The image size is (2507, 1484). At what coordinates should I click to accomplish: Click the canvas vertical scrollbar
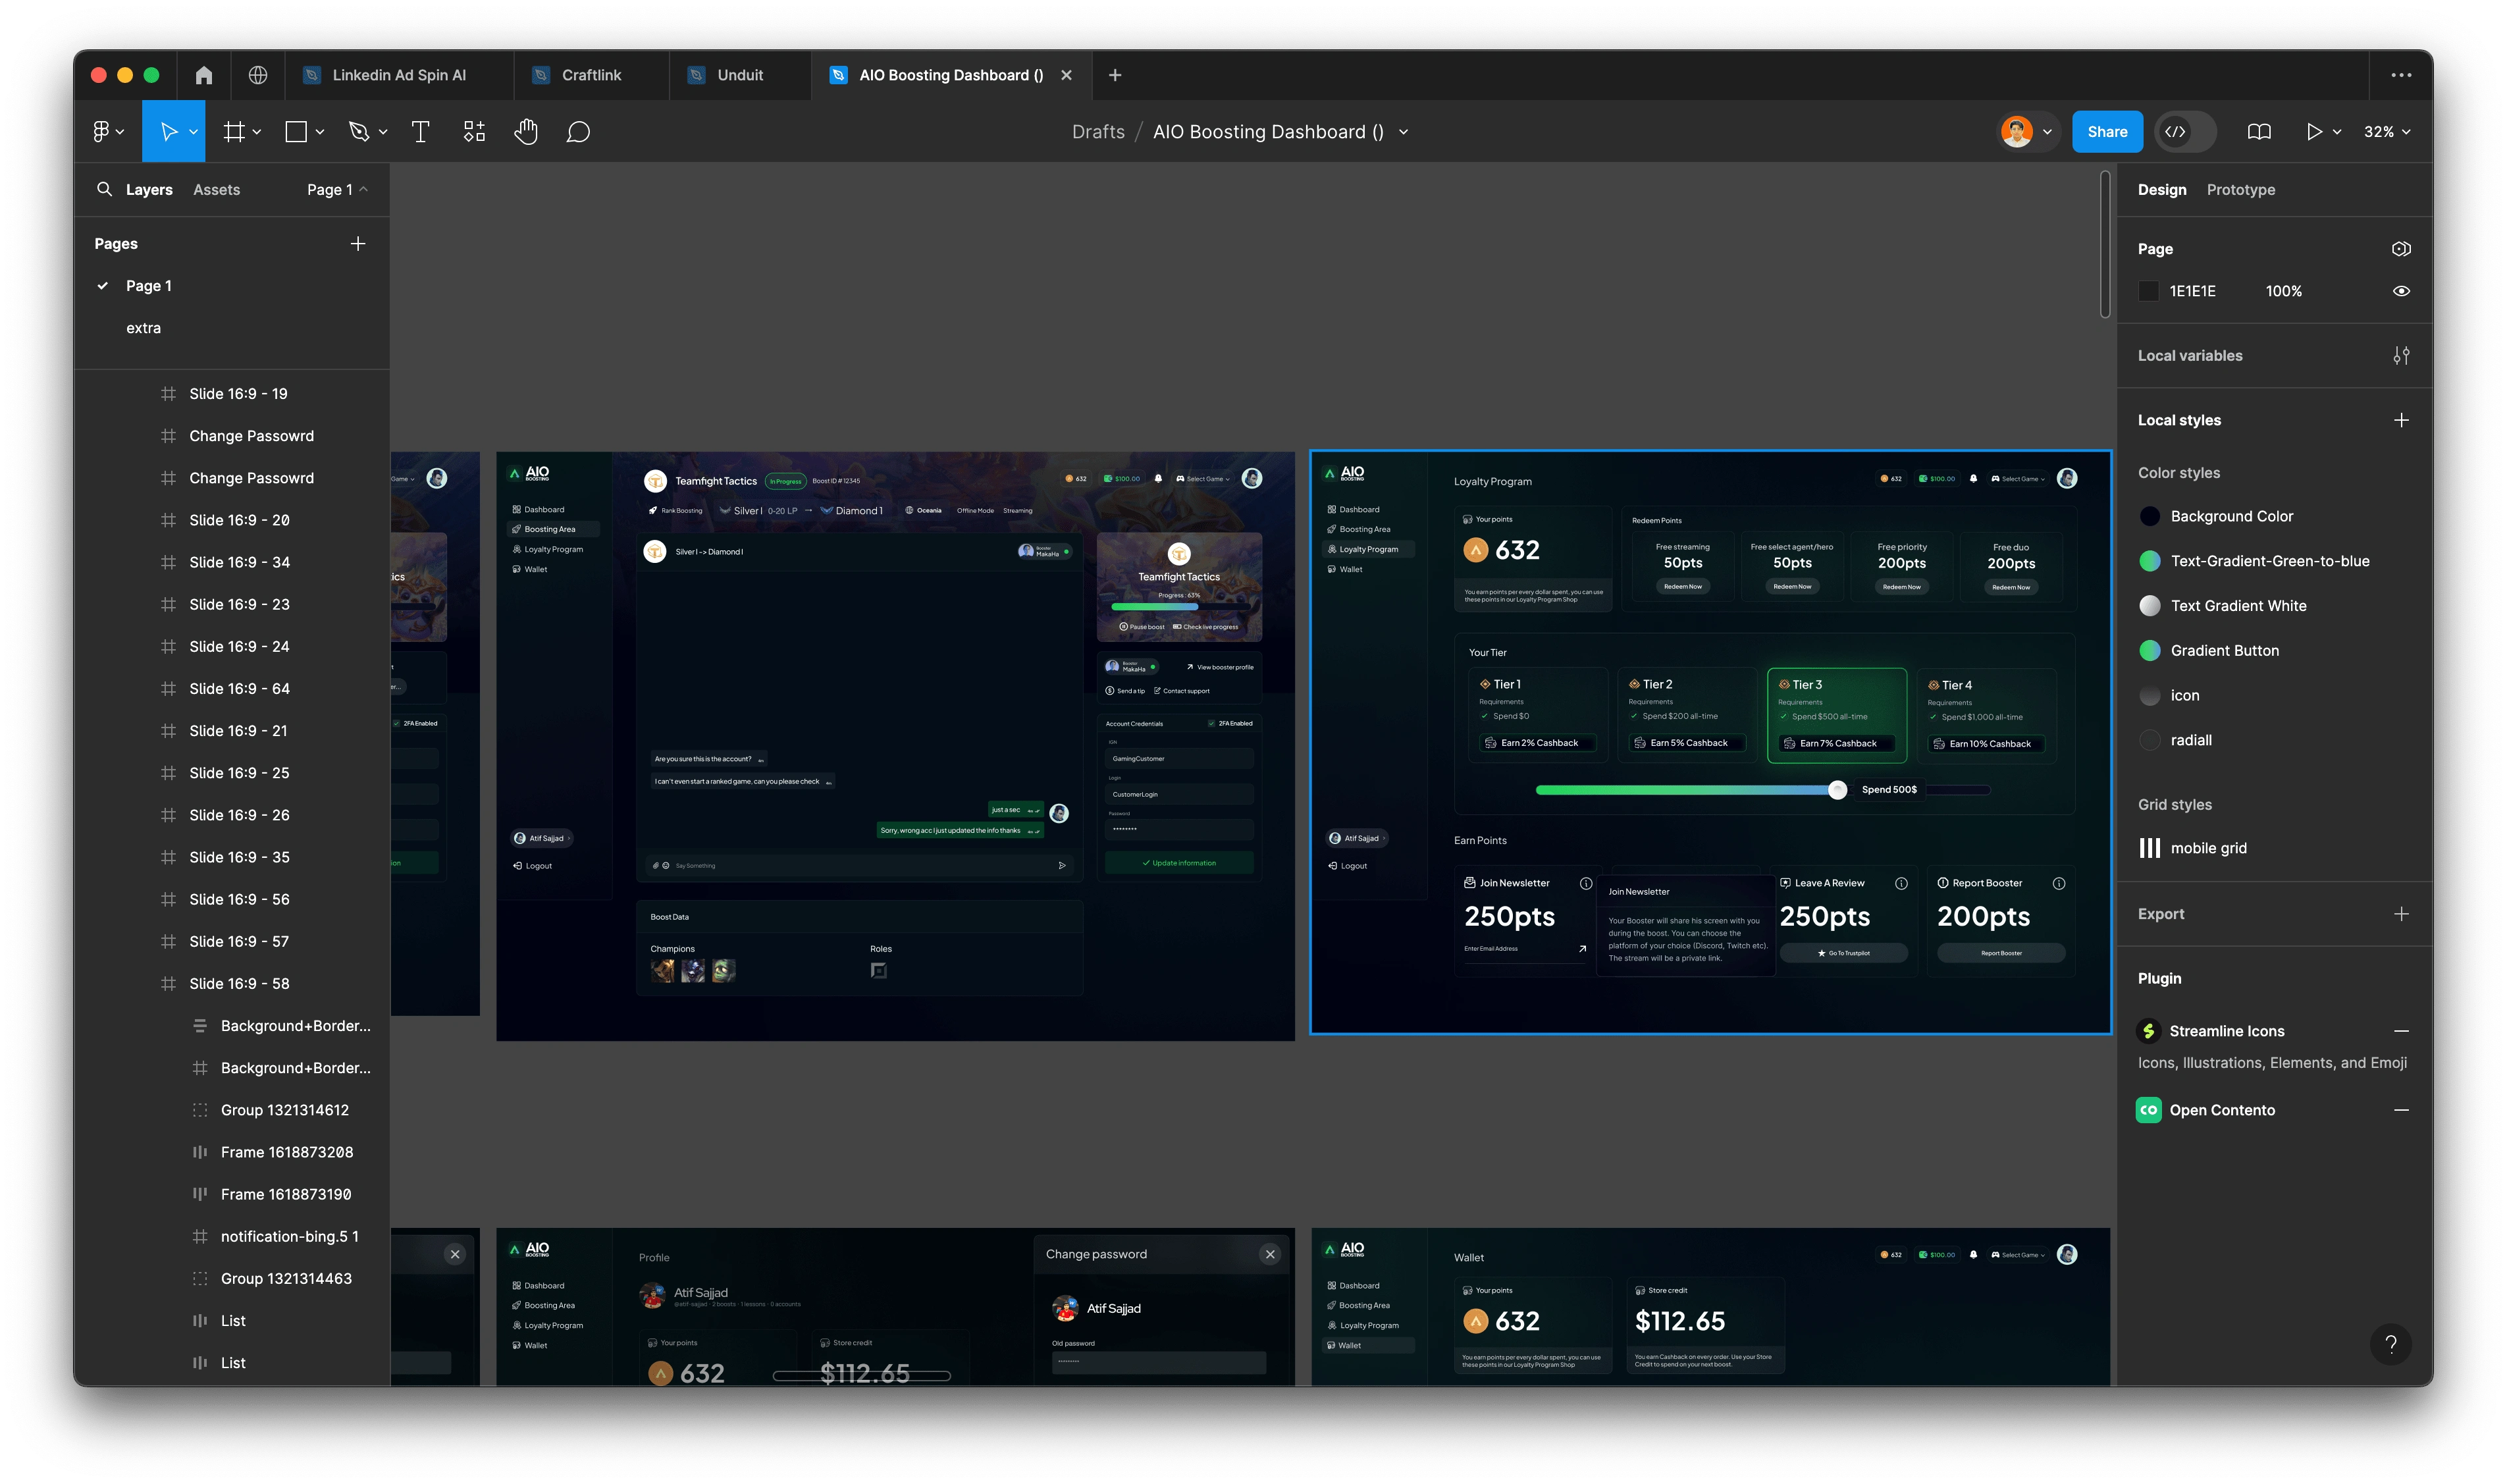[x=2104, y=245]
